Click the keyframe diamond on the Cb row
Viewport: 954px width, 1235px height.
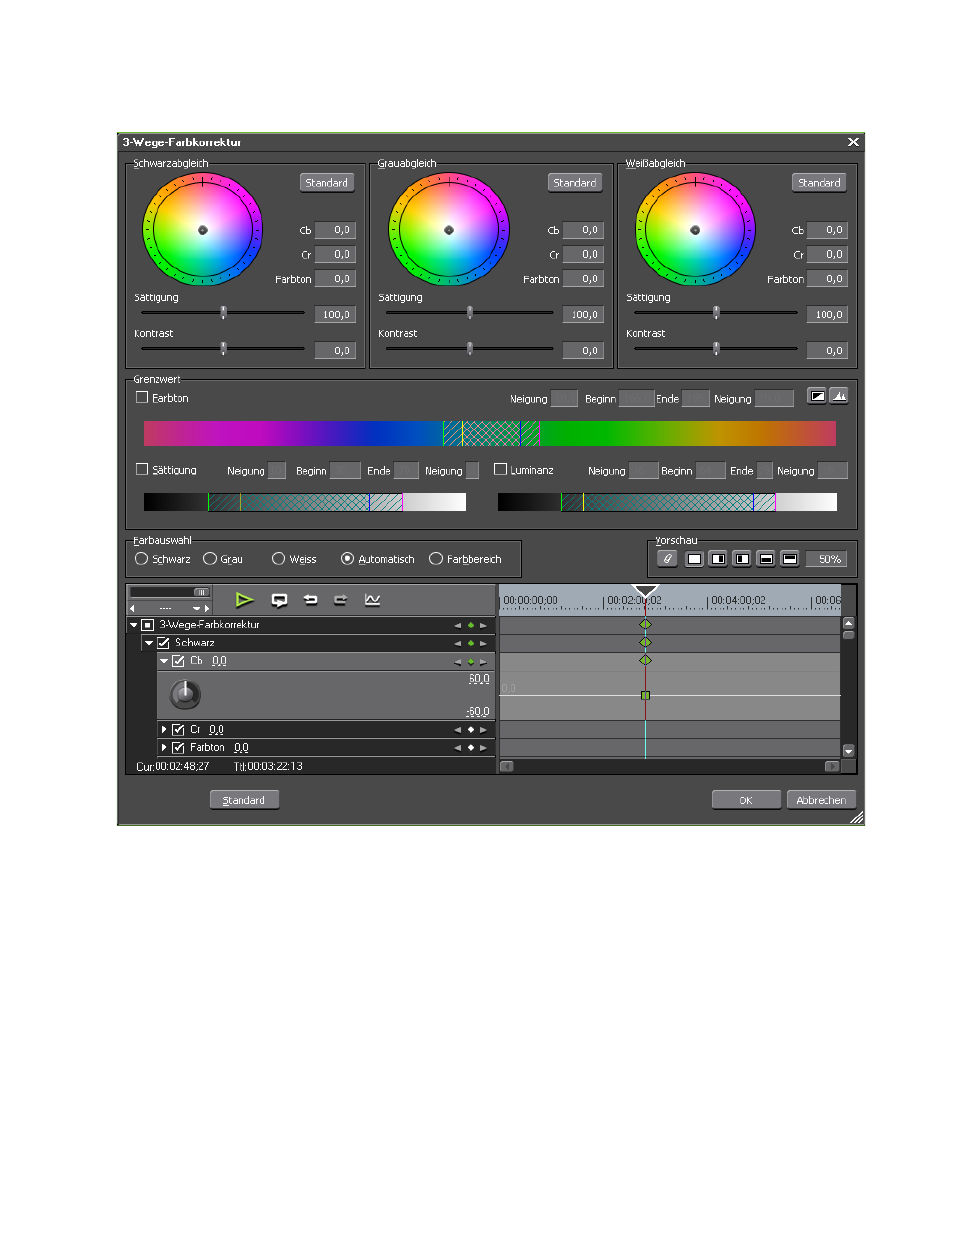point(471,661)
